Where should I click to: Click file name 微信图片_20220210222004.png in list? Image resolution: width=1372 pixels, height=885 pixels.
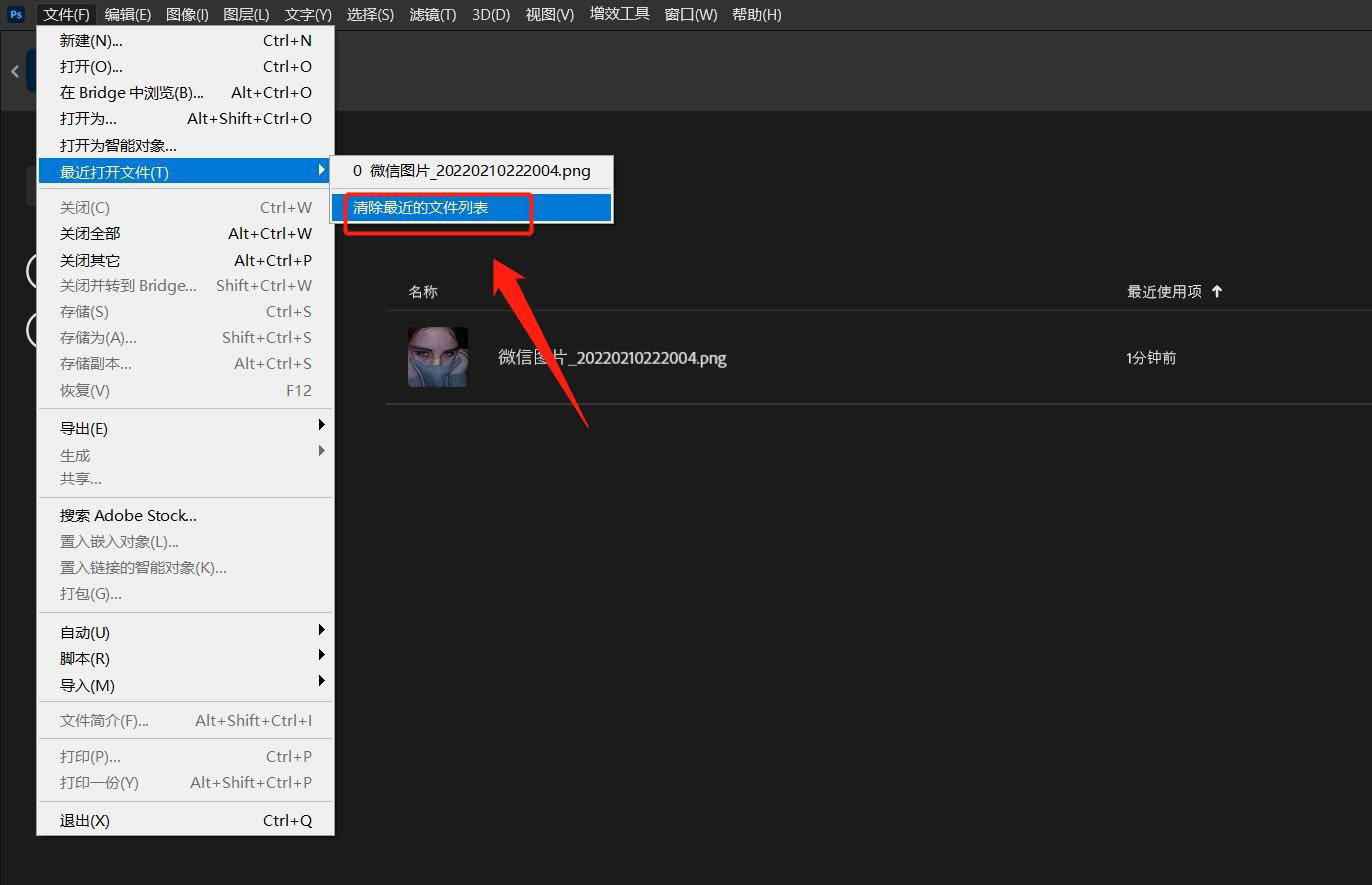click(612, 358)
